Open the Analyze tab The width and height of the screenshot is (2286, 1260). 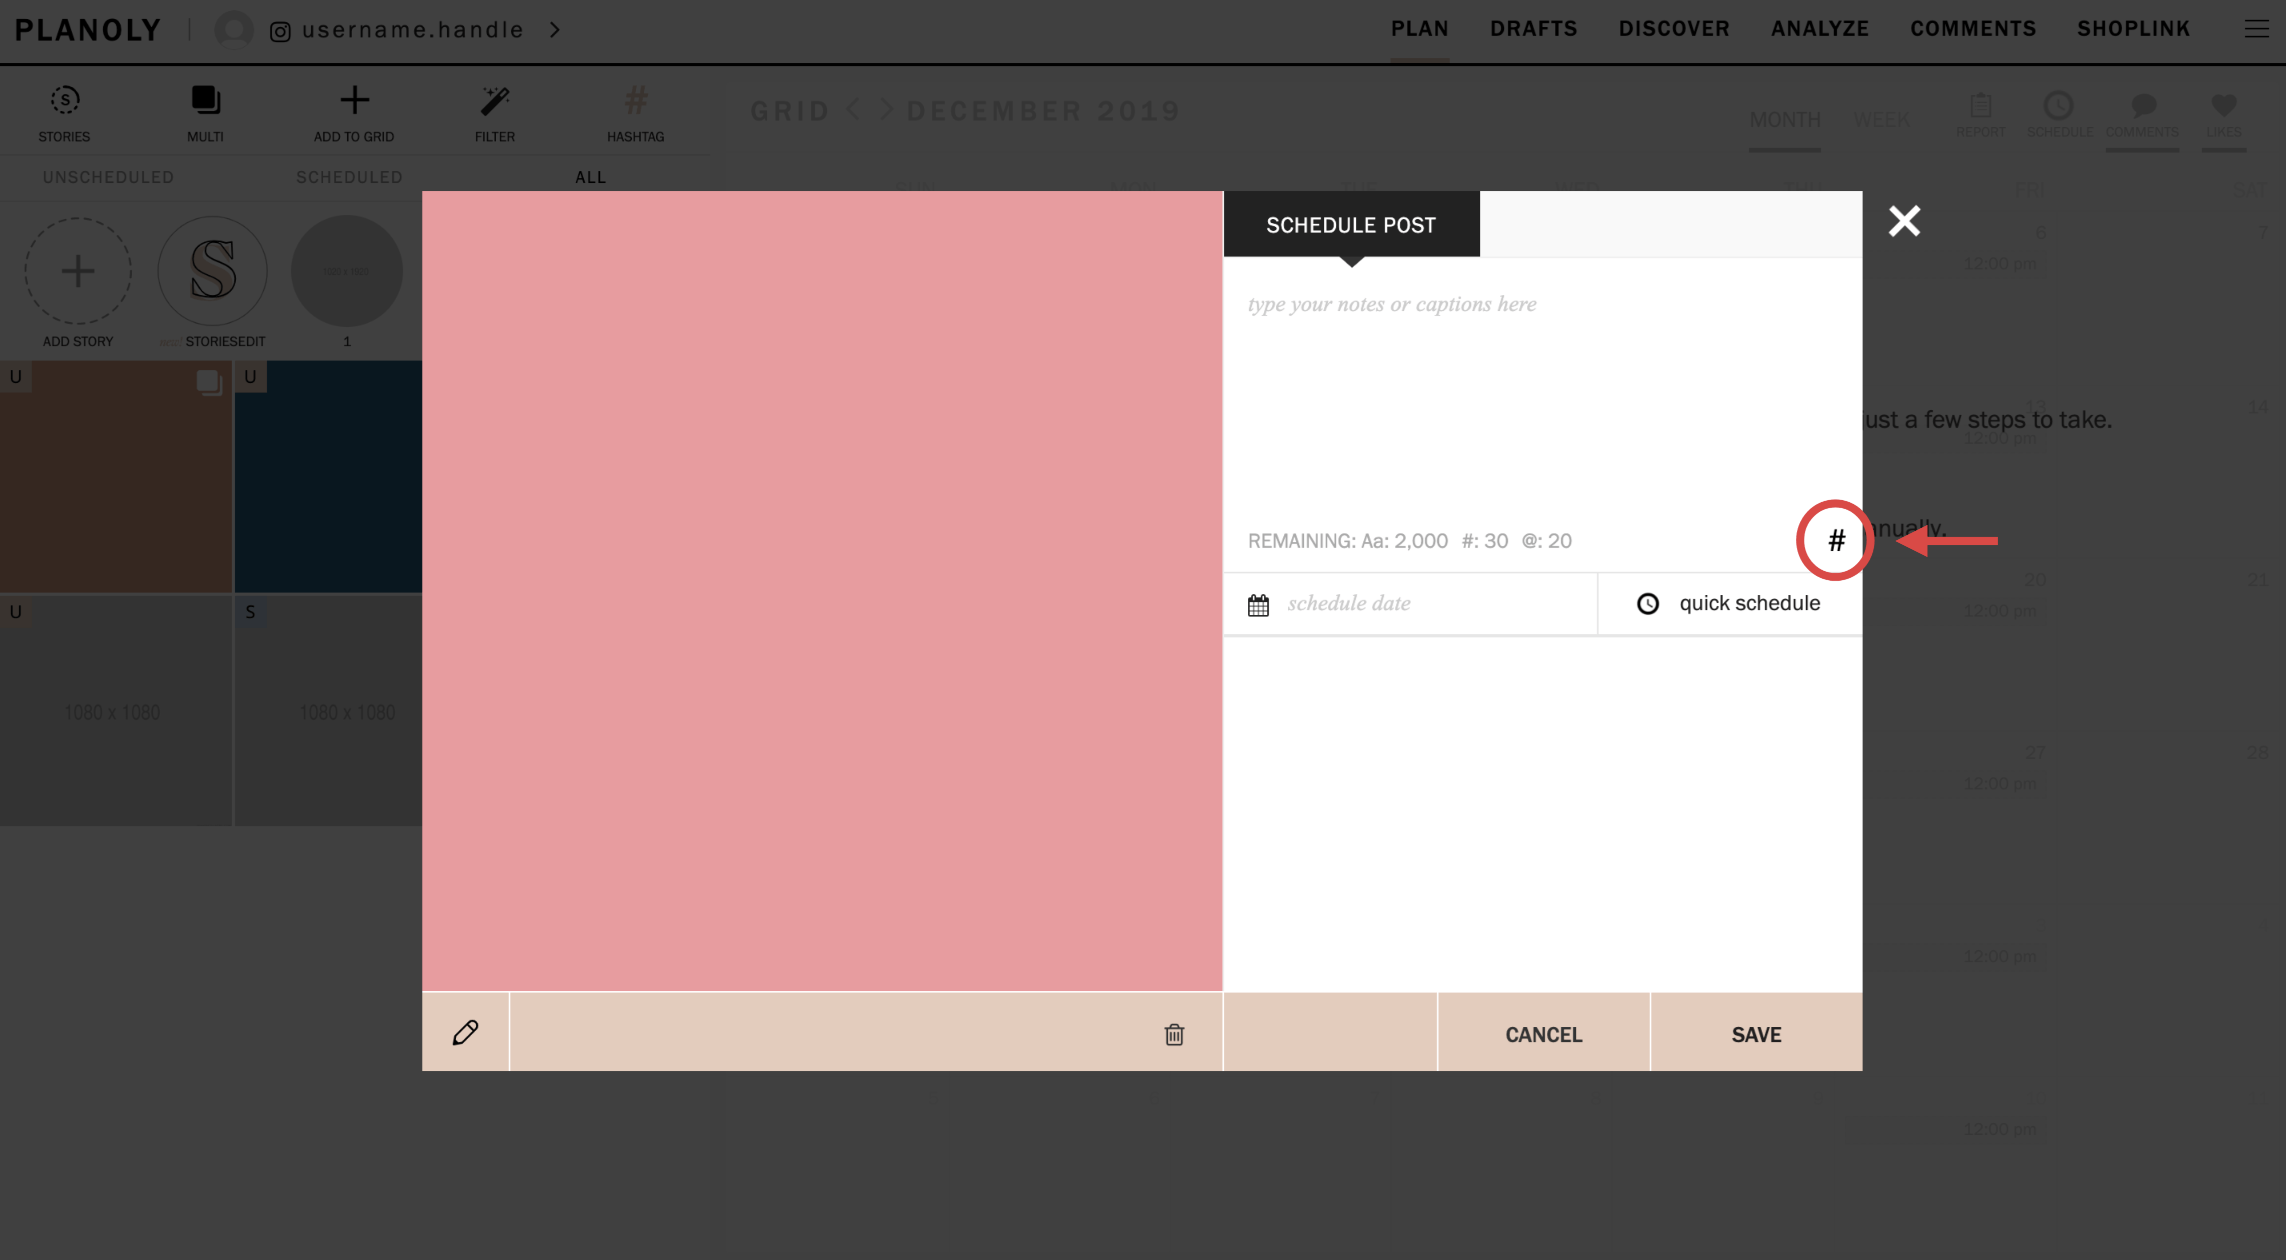[1820, 29]
